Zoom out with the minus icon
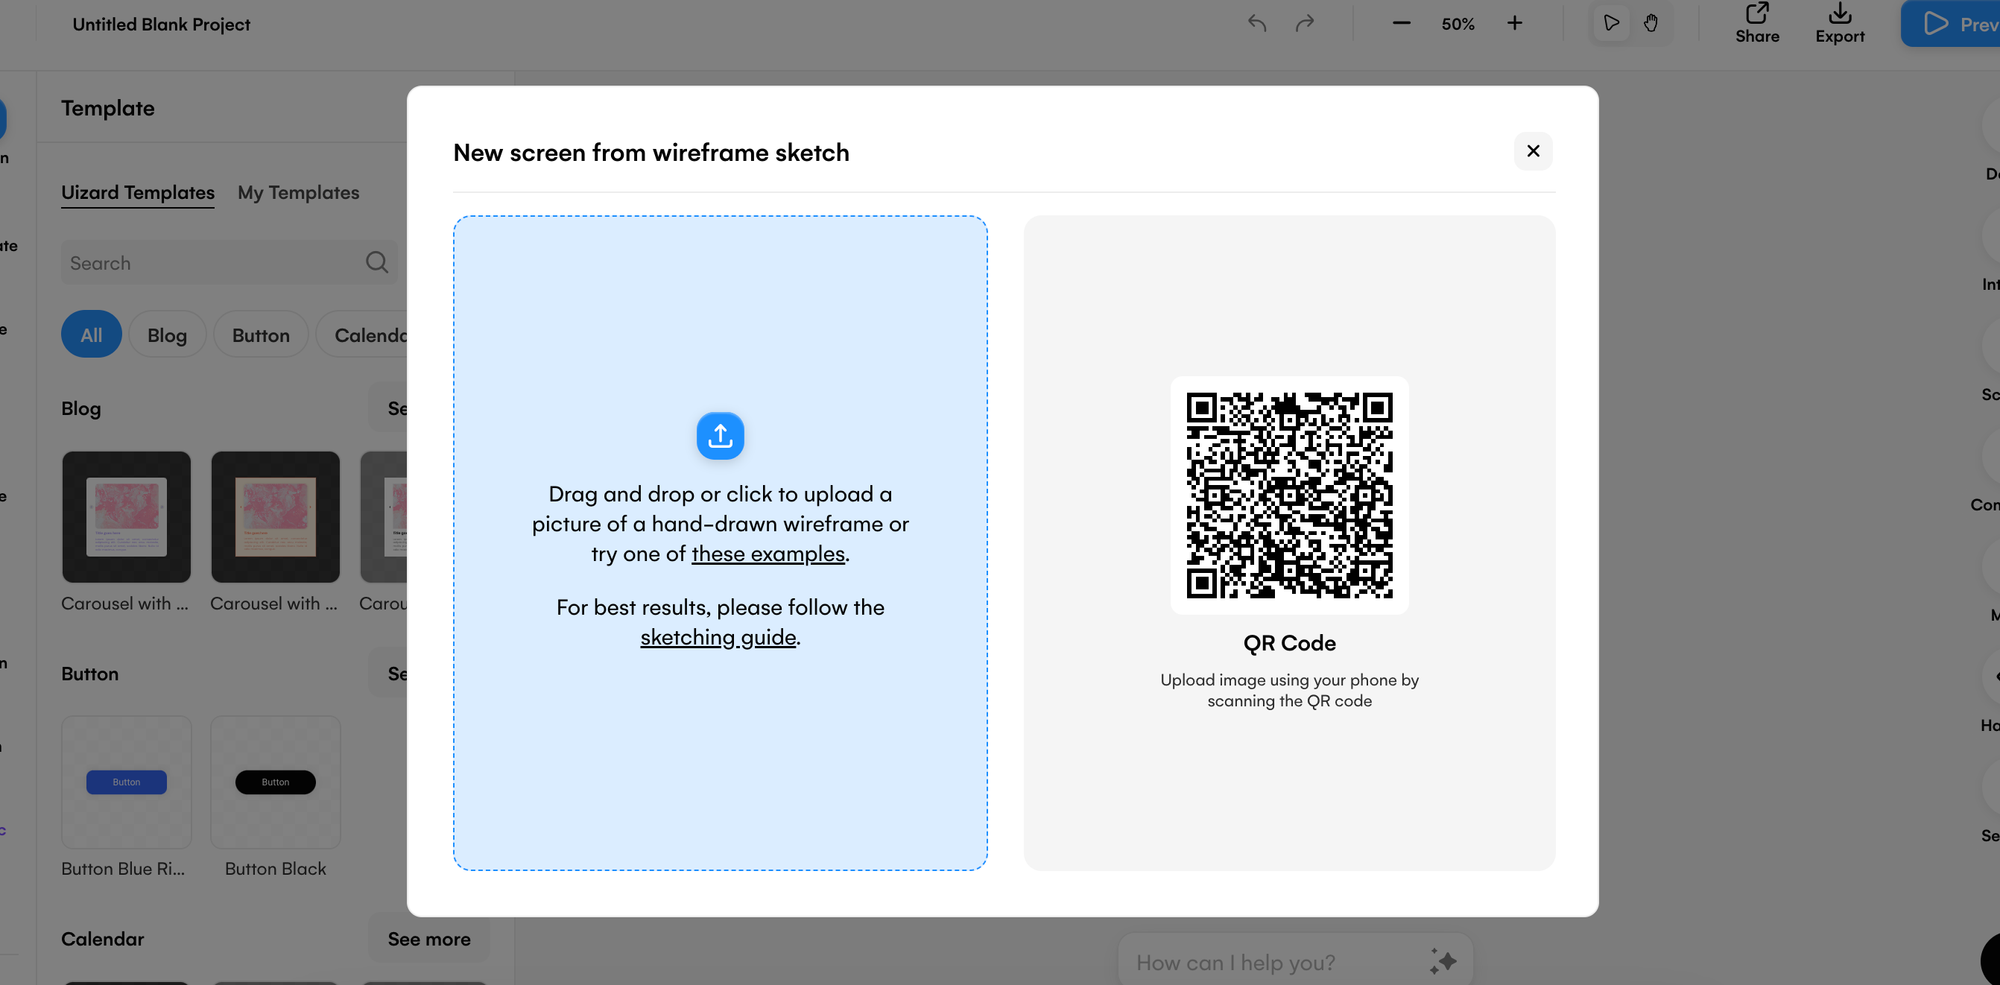The width and height of the screenshot is (2000, 985). [x=1401, y=23]
